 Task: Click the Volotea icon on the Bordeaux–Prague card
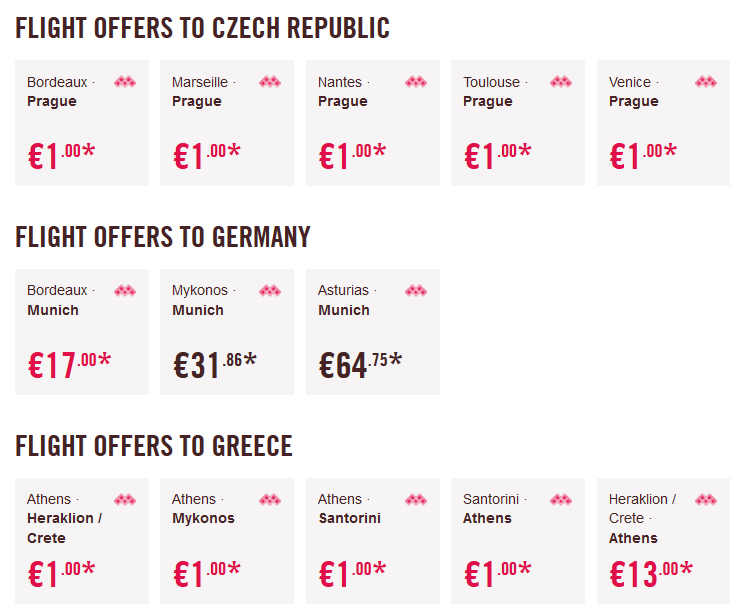pos(125,82)
